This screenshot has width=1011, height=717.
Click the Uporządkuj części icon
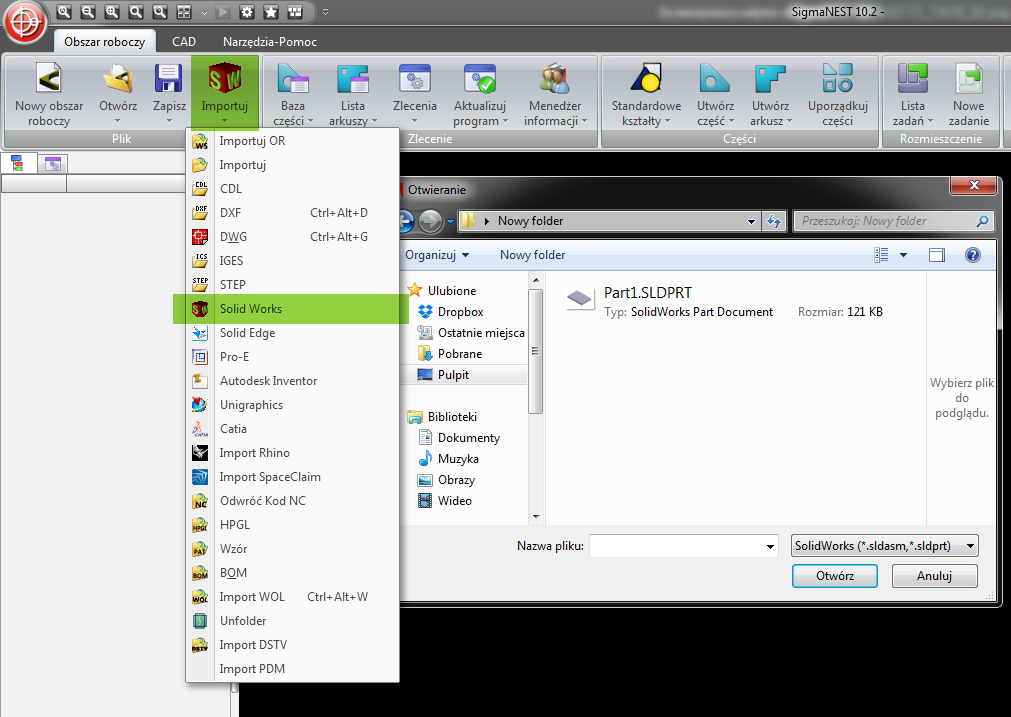(838, 78)
